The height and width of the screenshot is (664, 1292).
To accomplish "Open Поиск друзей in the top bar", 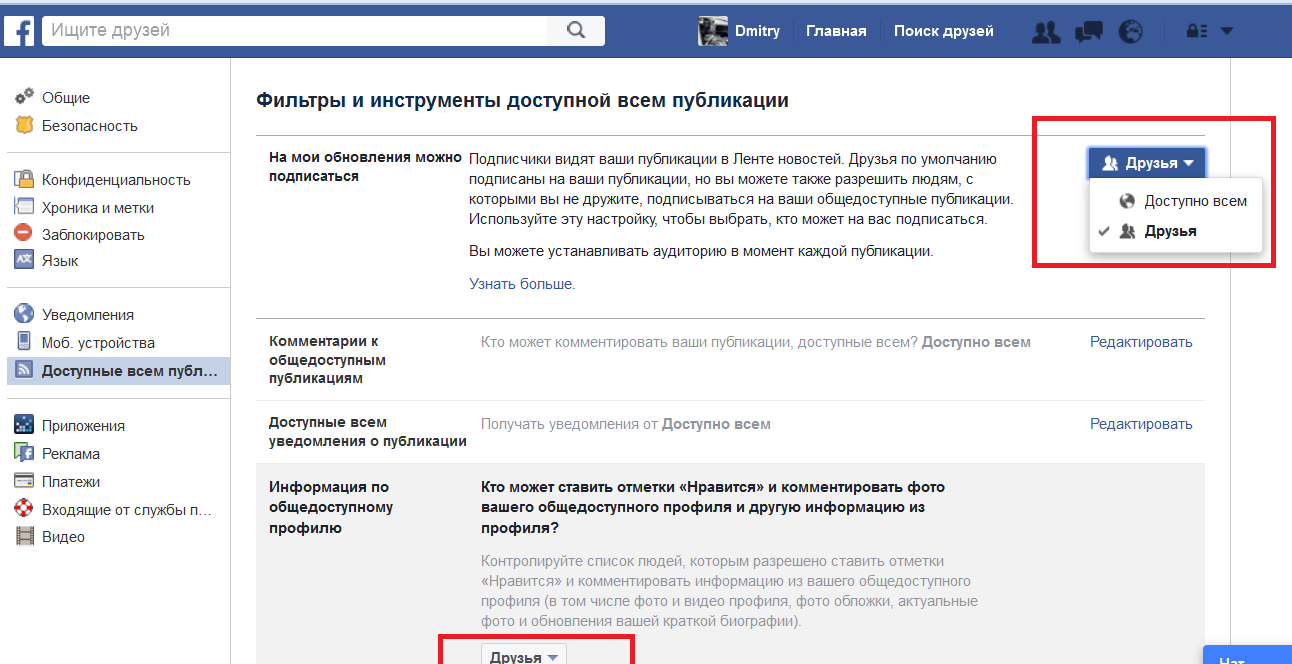I will pos(944,31).
